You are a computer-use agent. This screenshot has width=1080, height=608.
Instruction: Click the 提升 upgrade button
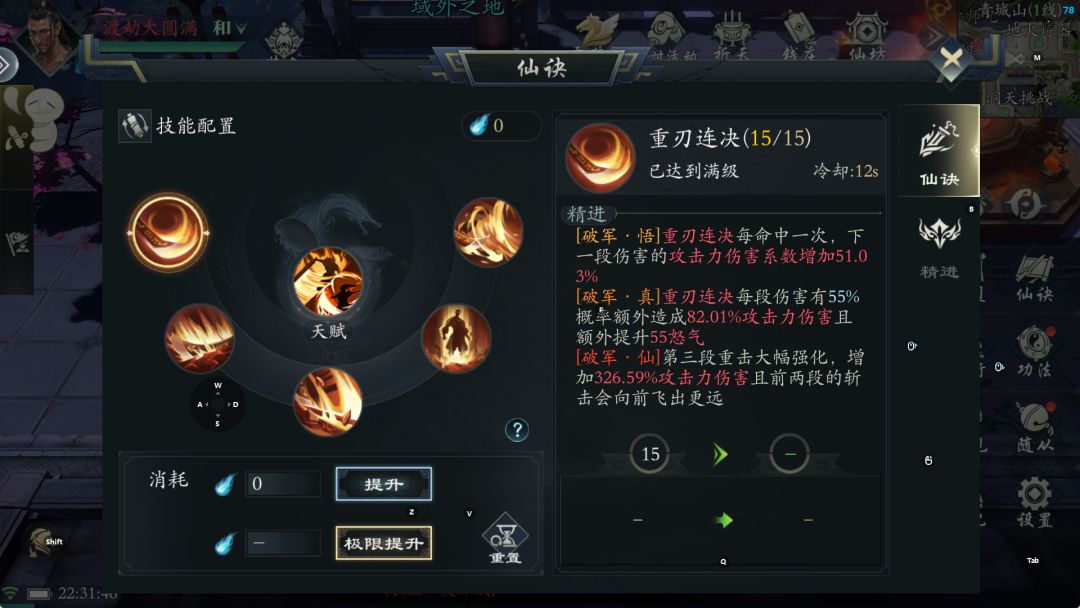pyautogui.click(x=384, y=484)
